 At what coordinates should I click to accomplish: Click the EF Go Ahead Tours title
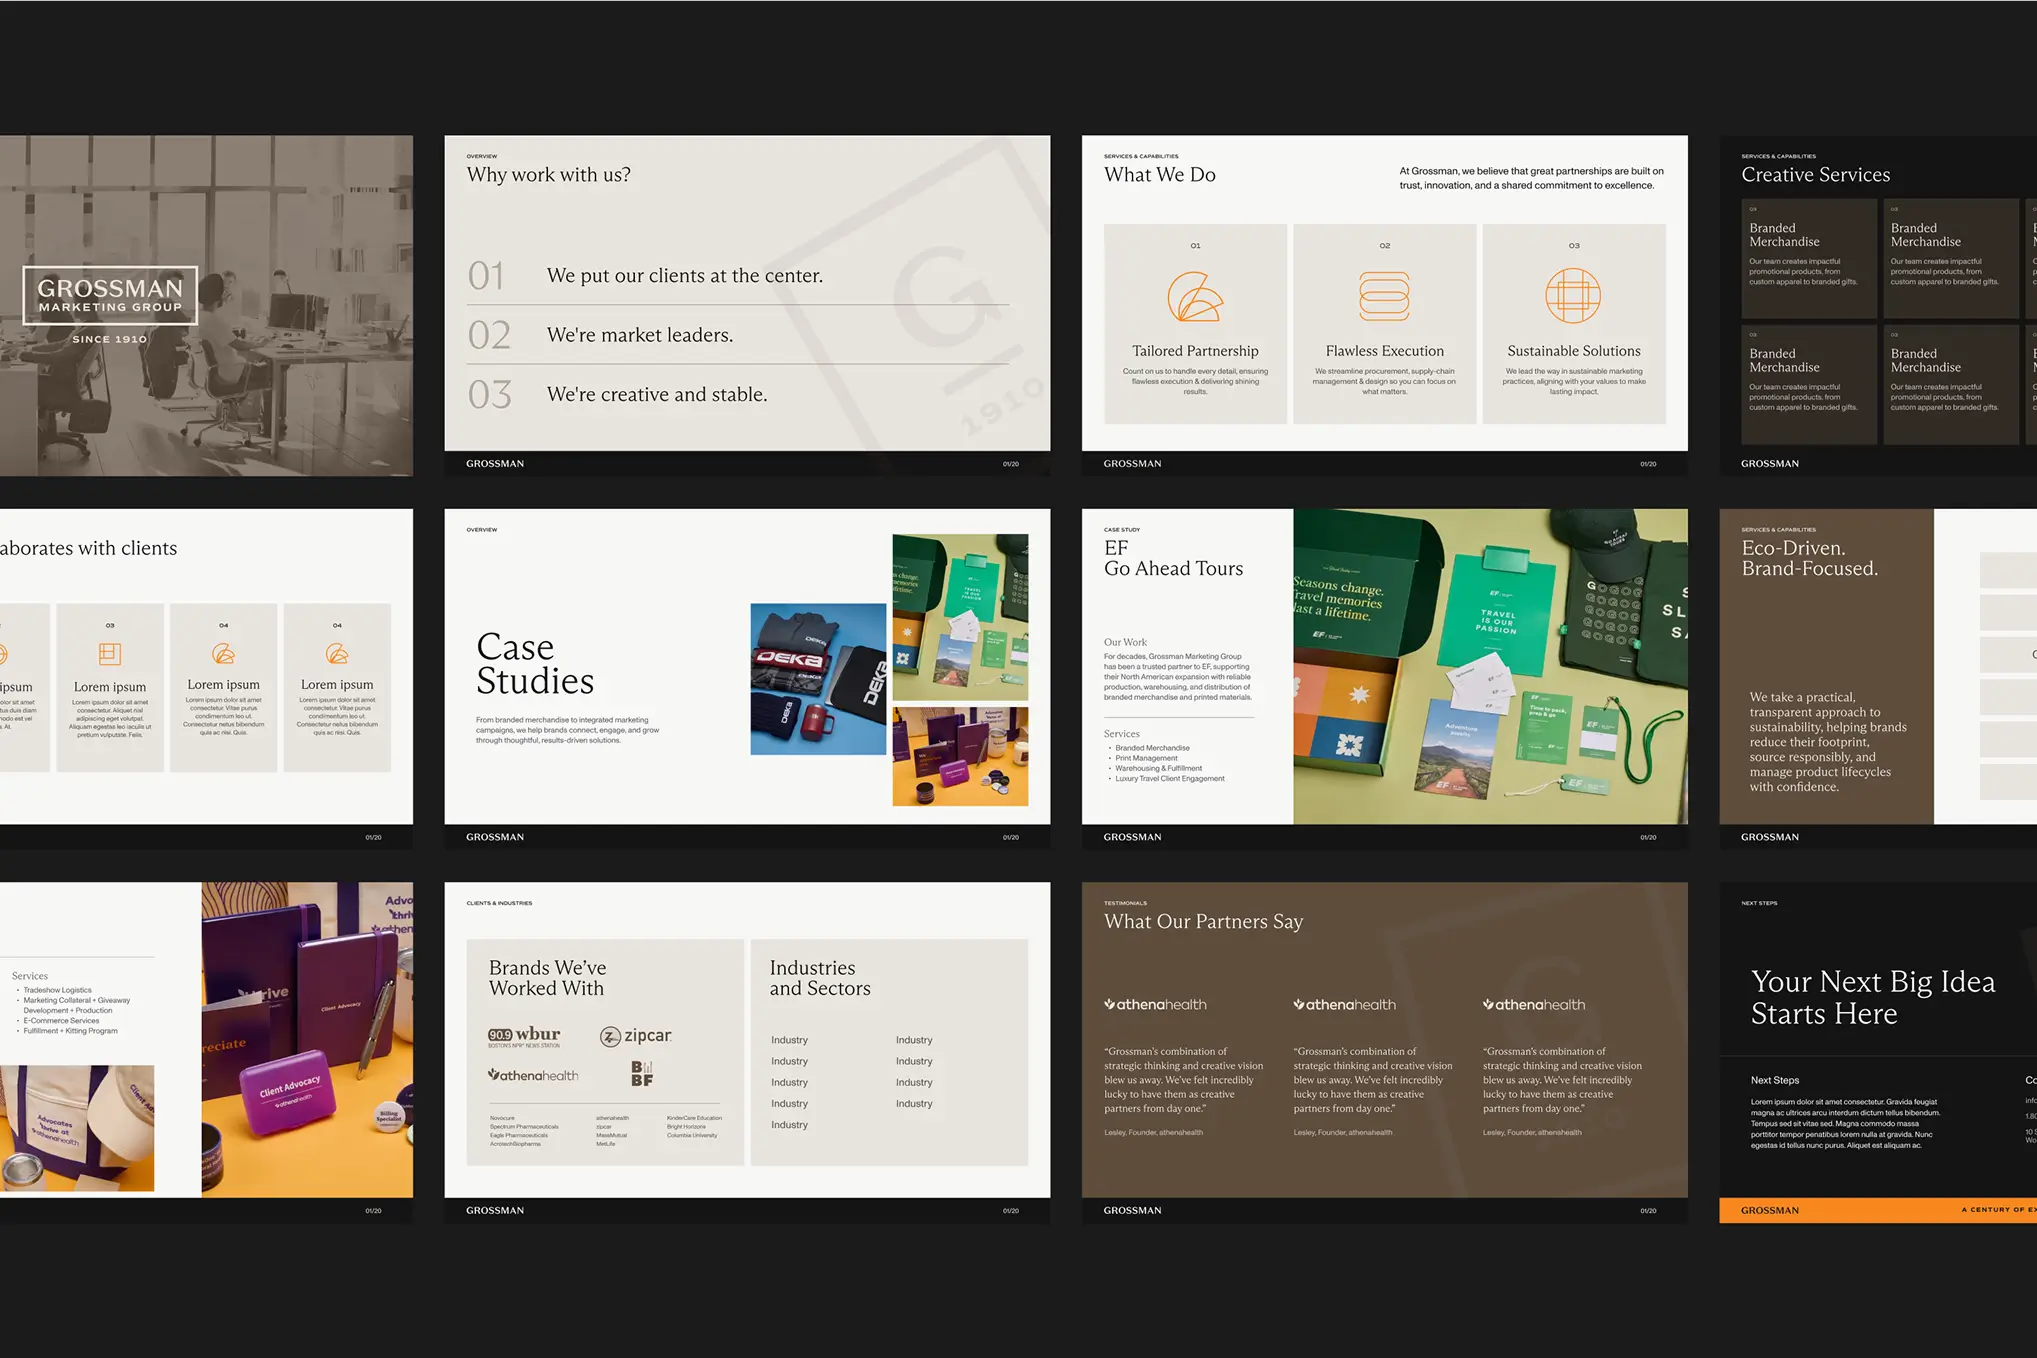[1173, 558]
